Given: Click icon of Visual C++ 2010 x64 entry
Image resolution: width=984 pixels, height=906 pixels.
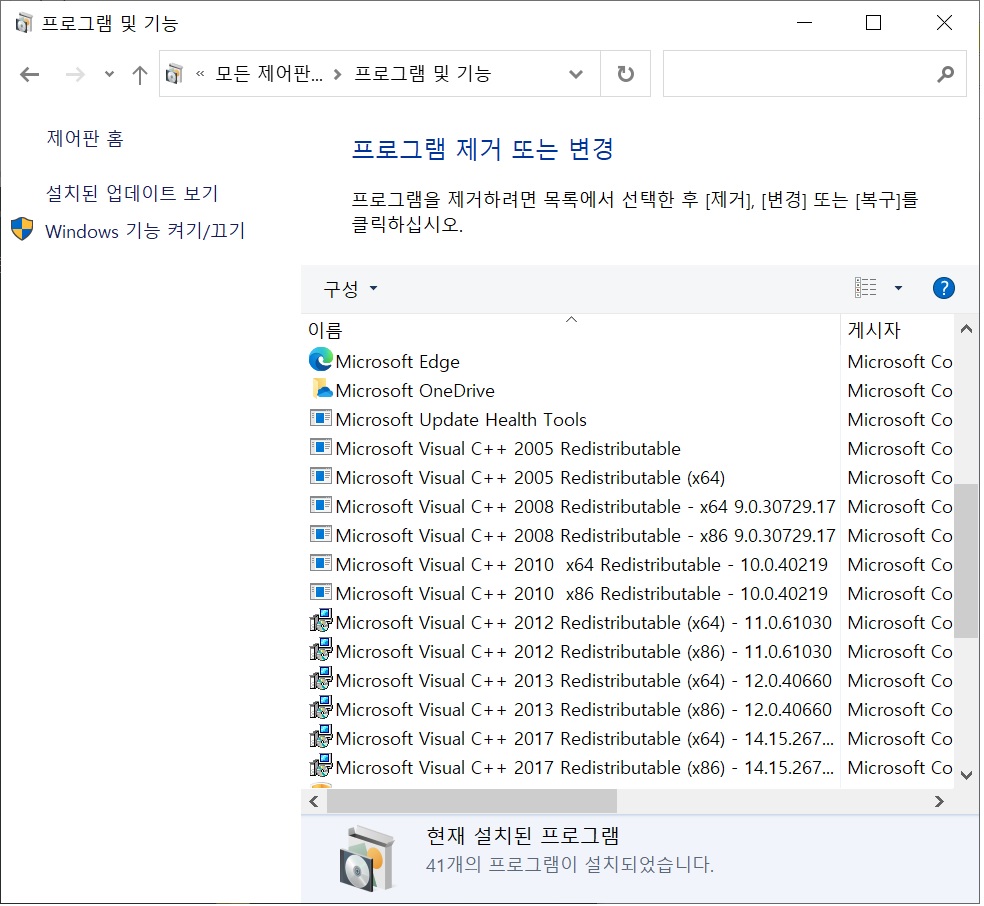Looking at the screenshot, I should 321,563.
